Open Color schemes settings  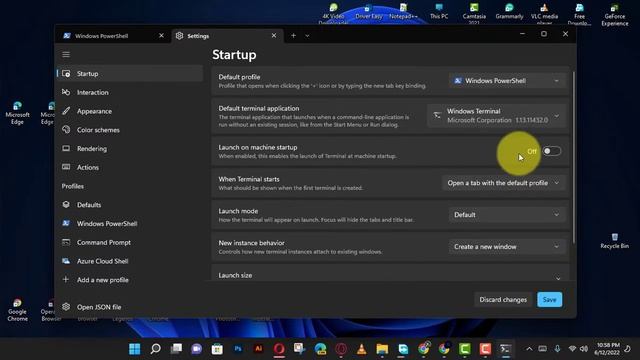[130, 130]
